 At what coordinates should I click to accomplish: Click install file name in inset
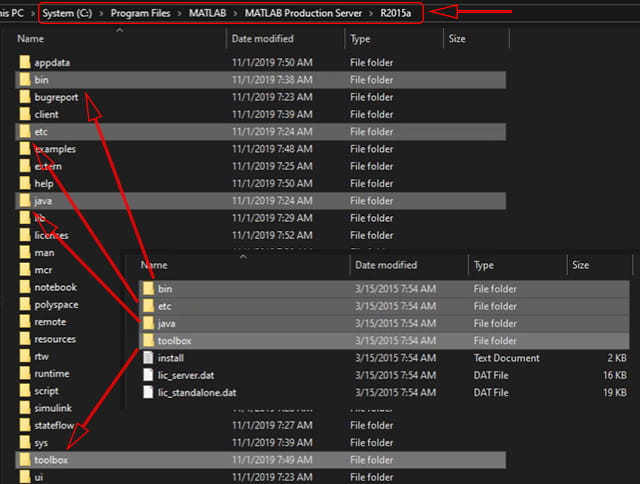pyautogui.click(x=171, y=358)
